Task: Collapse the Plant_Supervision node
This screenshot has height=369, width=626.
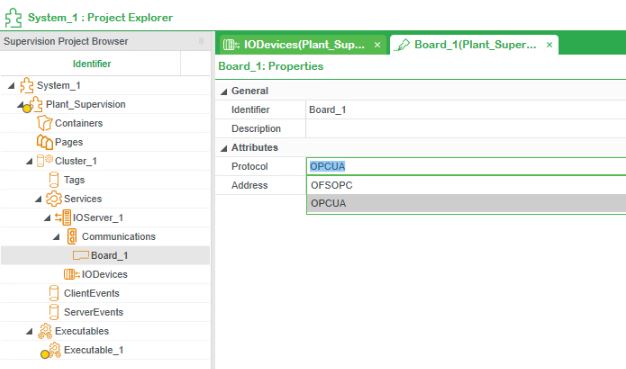Action: coord(21,104)
